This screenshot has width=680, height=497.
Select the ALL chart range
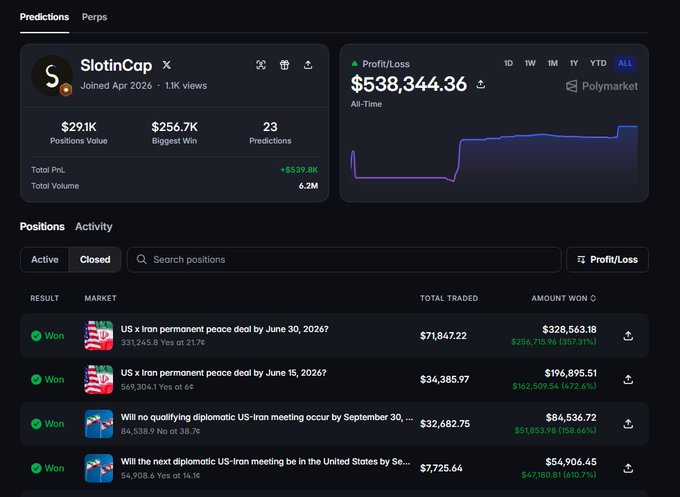625,63
